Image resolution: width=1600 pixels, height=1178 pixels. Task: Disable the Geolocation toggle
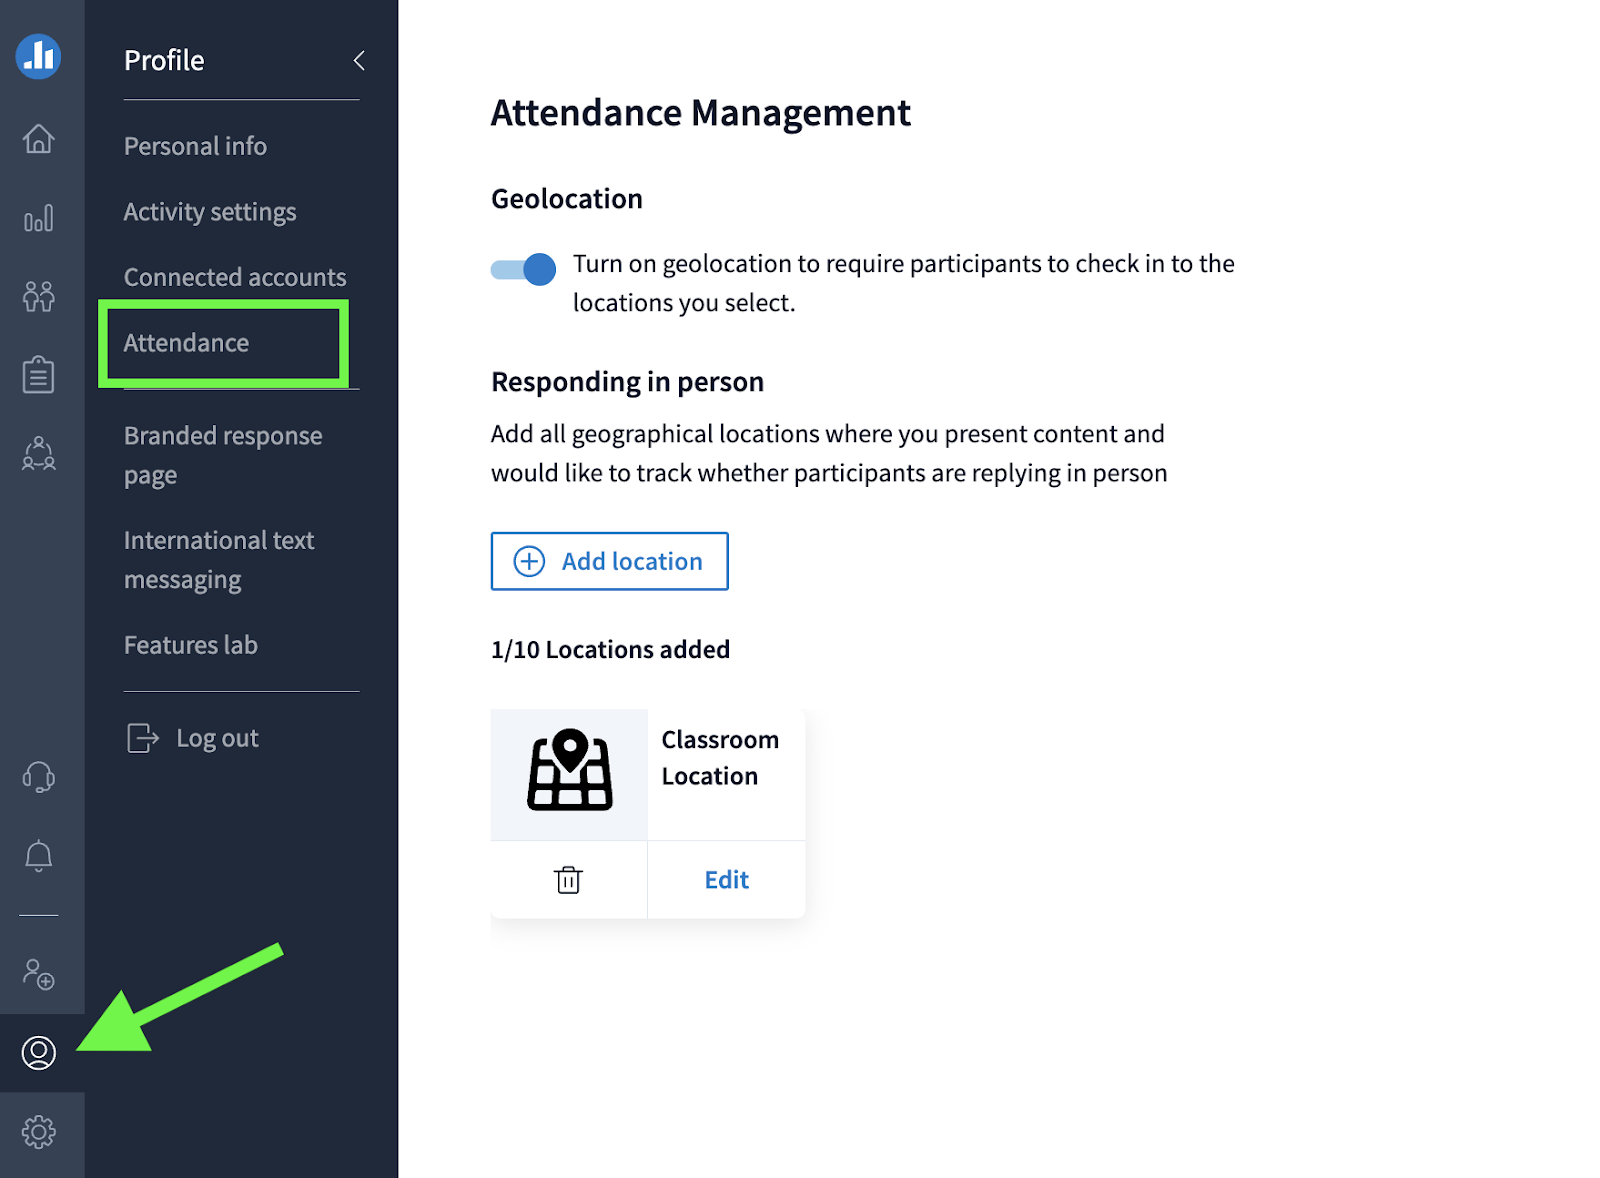(523, 268)
